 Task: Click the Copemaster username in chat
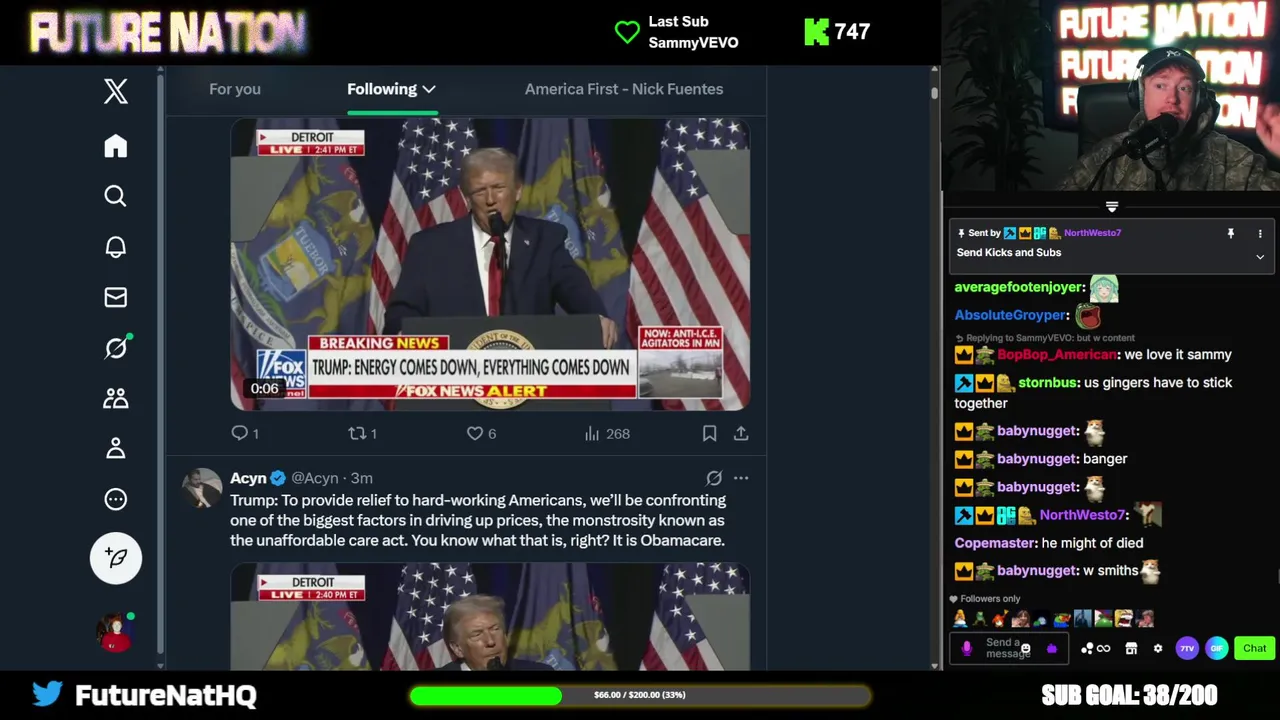(x=995, y=543)
